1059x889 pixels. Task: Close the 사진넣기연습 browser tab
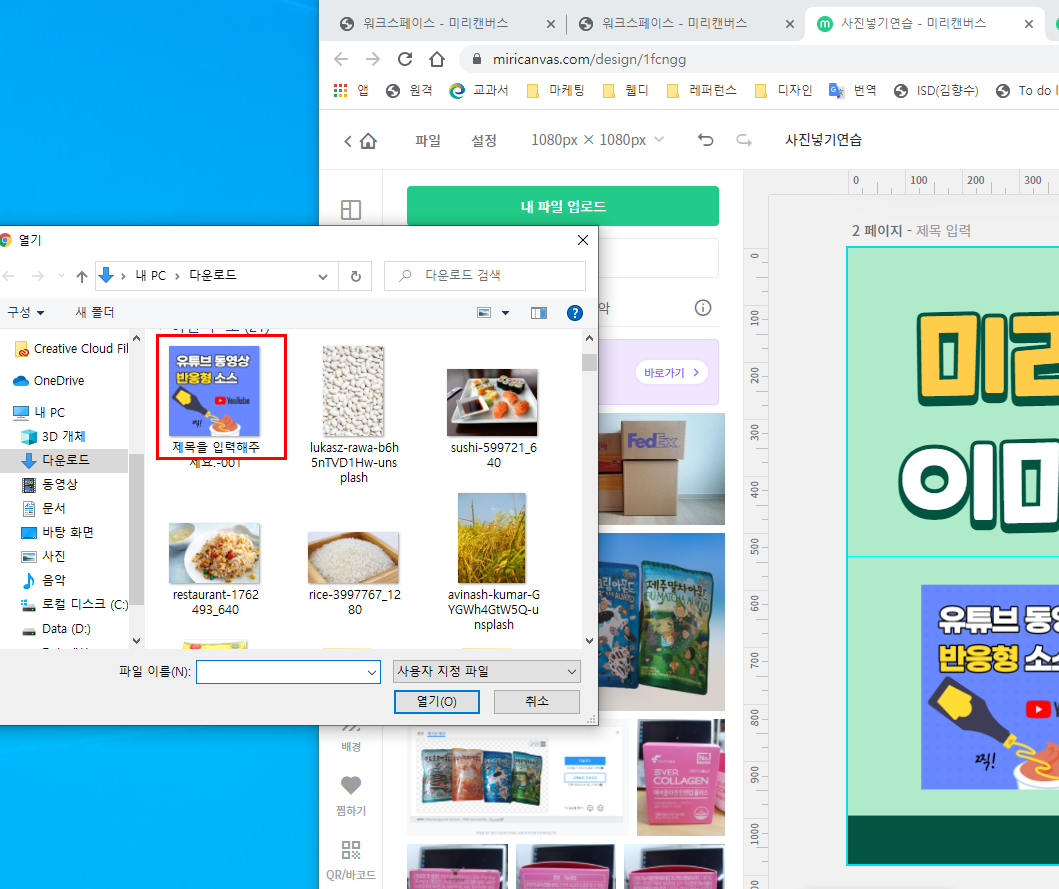1029,24
